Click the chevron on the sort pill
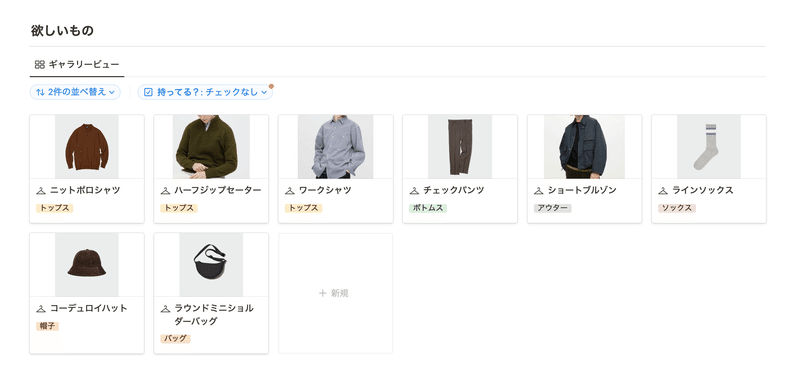 tap(112, 92)
